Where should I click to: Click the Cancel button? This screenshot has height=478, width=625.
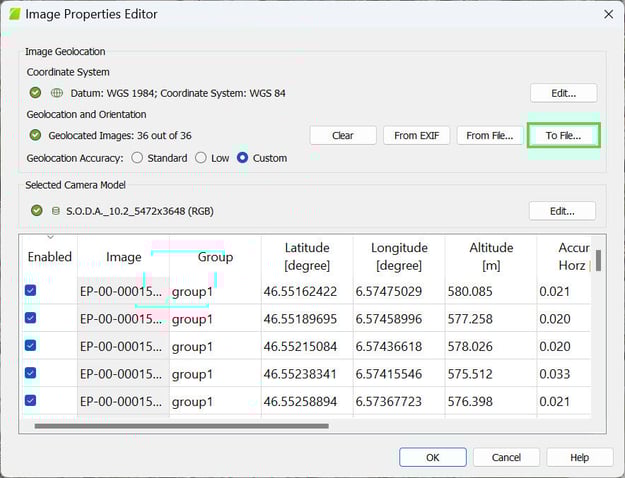(506, 457)
